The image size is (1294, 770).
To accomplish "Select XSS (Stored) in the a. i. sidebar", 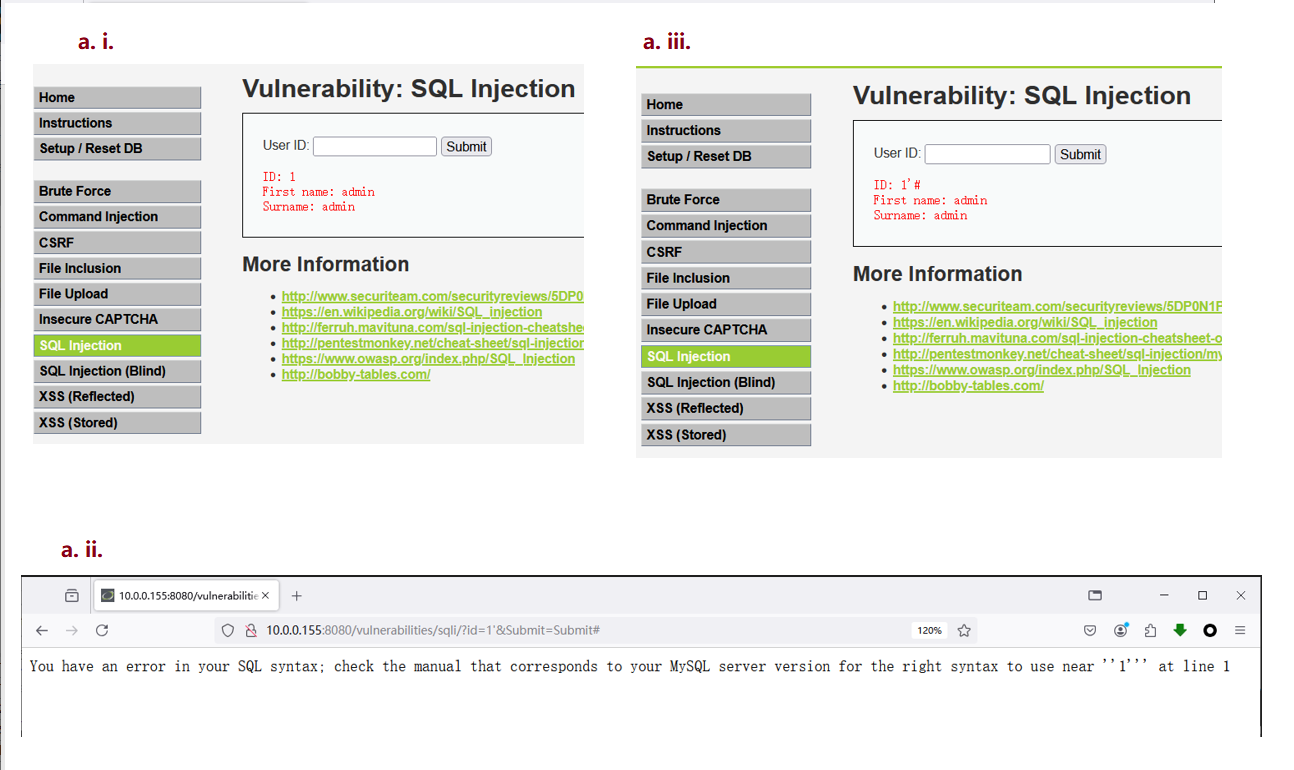I will [x=117, y=422].
